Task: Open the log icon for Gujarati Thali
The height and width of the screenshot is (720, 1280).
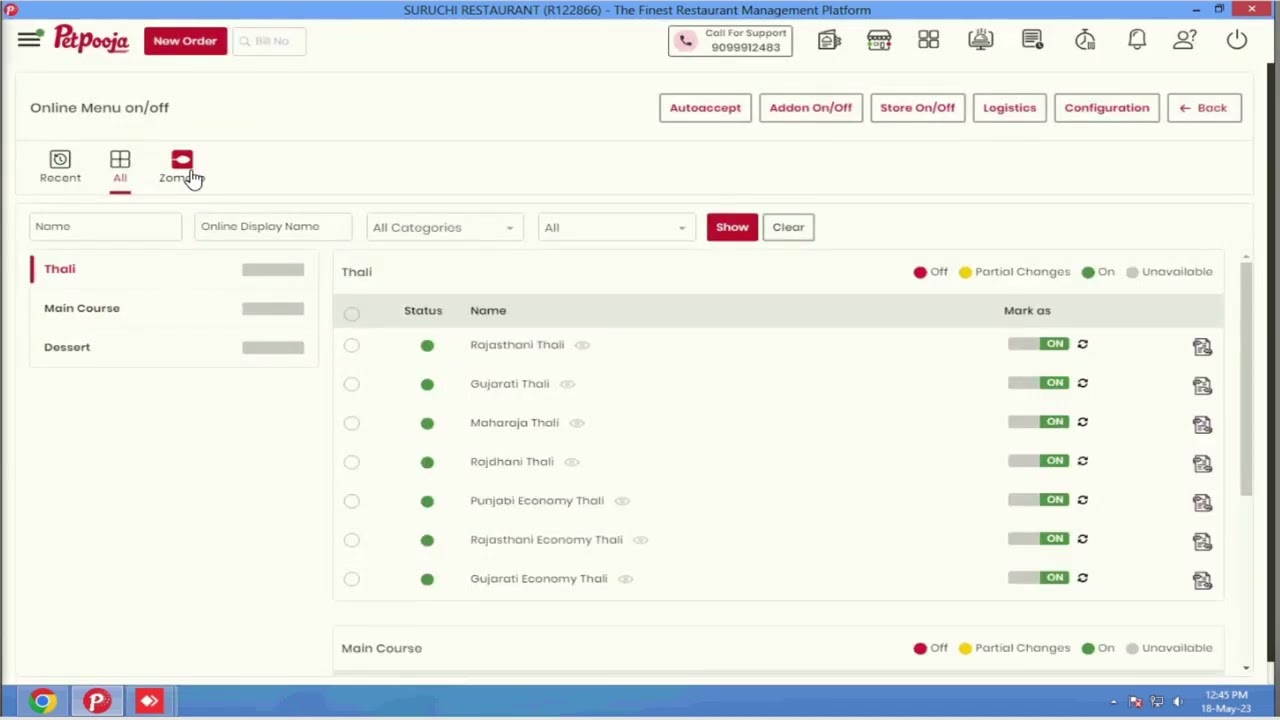Action: pos(1202,386)
